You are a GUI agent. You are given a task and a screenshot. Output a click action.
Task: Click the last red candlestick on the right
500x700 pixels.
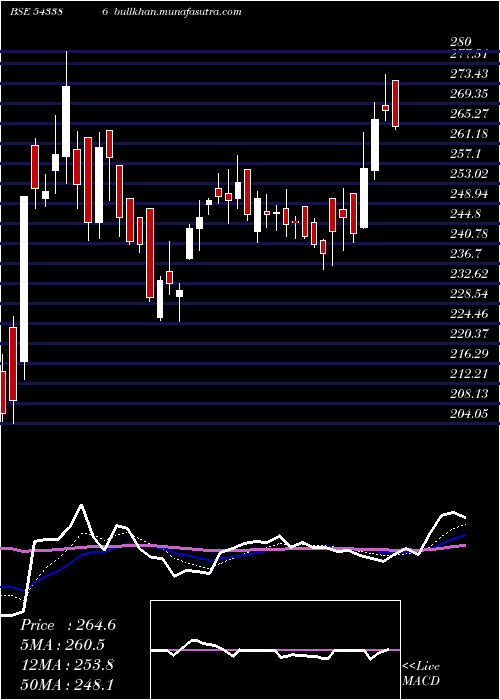tap(395, 104)
